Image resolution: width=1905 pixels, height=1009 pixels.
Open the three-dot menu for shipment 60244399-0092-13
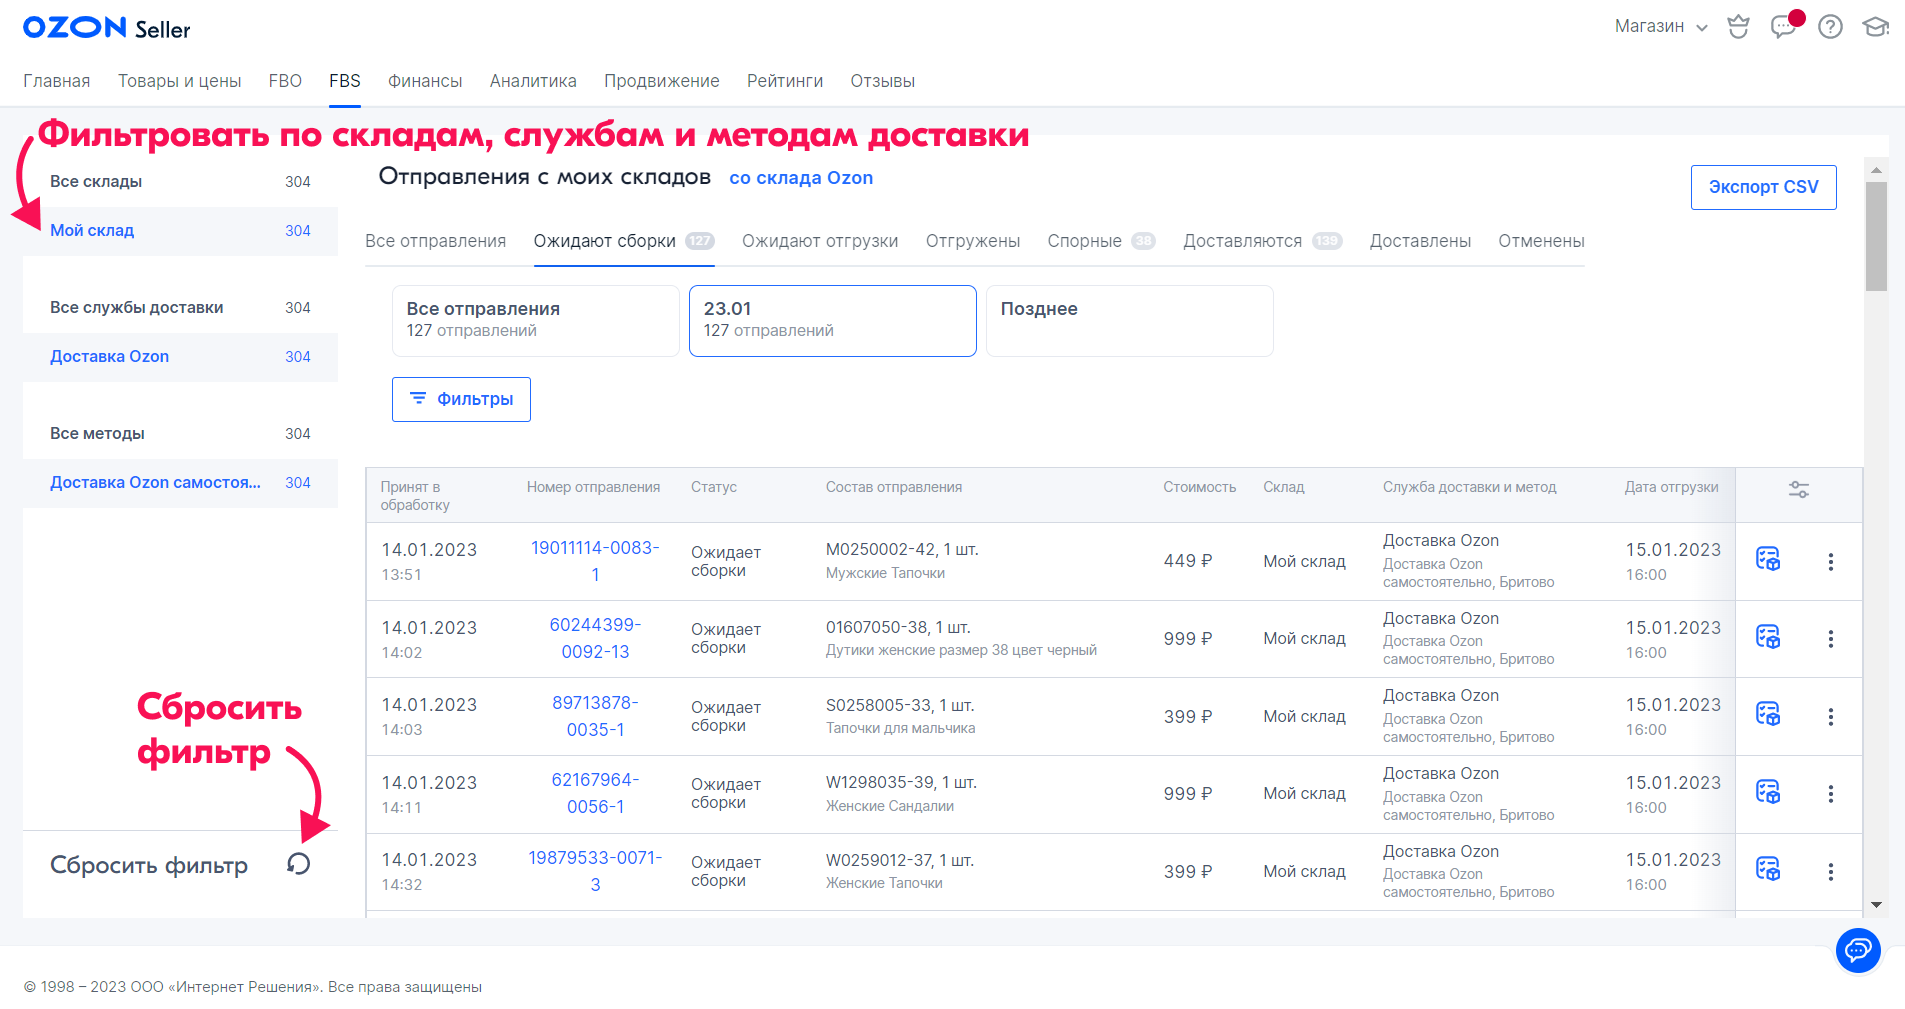(x=1830, y=639)
